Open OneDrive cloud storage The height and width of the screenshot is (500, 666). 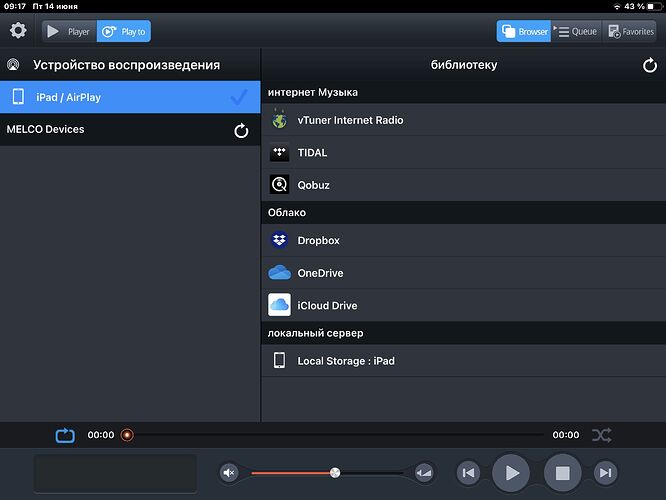click(x=464, y=273)
